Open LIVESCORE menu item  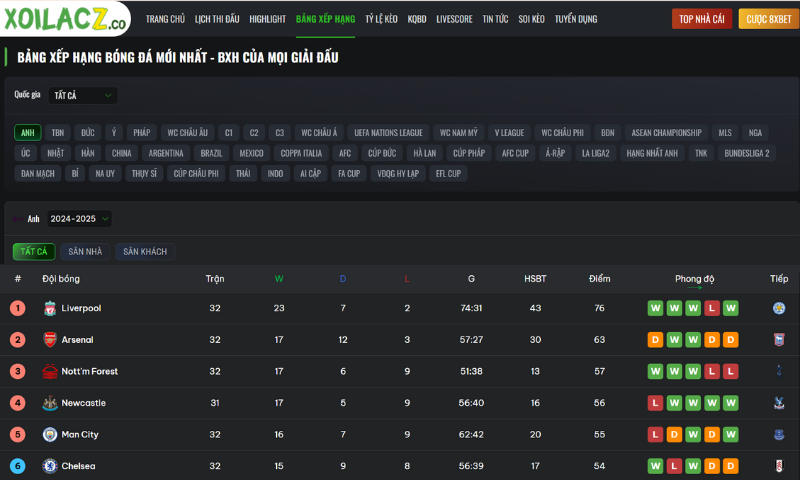tap(454, 19)
